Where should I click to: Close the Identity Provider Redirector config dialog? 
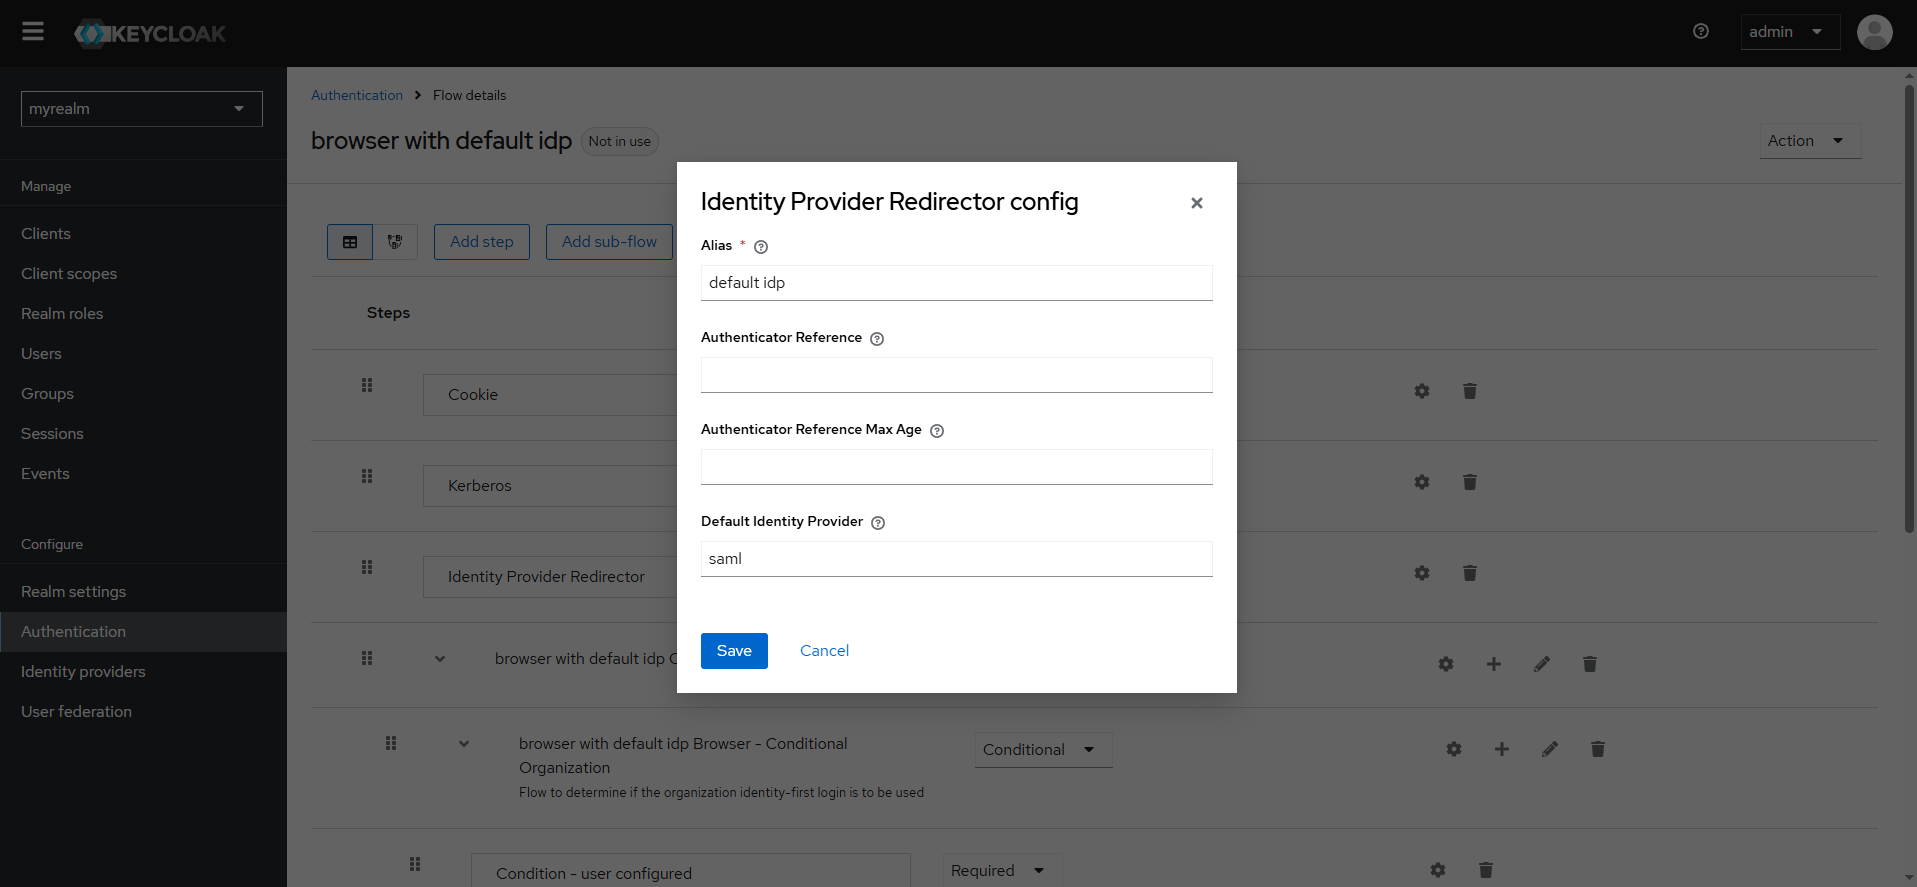click(1197, 203)
